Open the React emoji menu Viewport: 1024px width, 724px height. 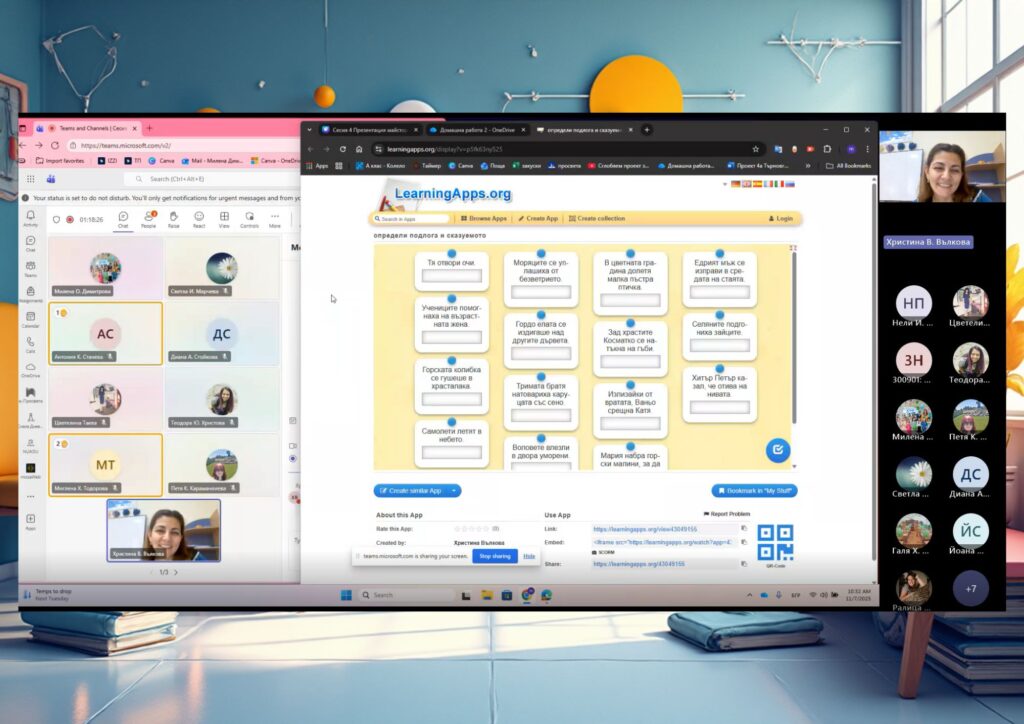[199, 218]
